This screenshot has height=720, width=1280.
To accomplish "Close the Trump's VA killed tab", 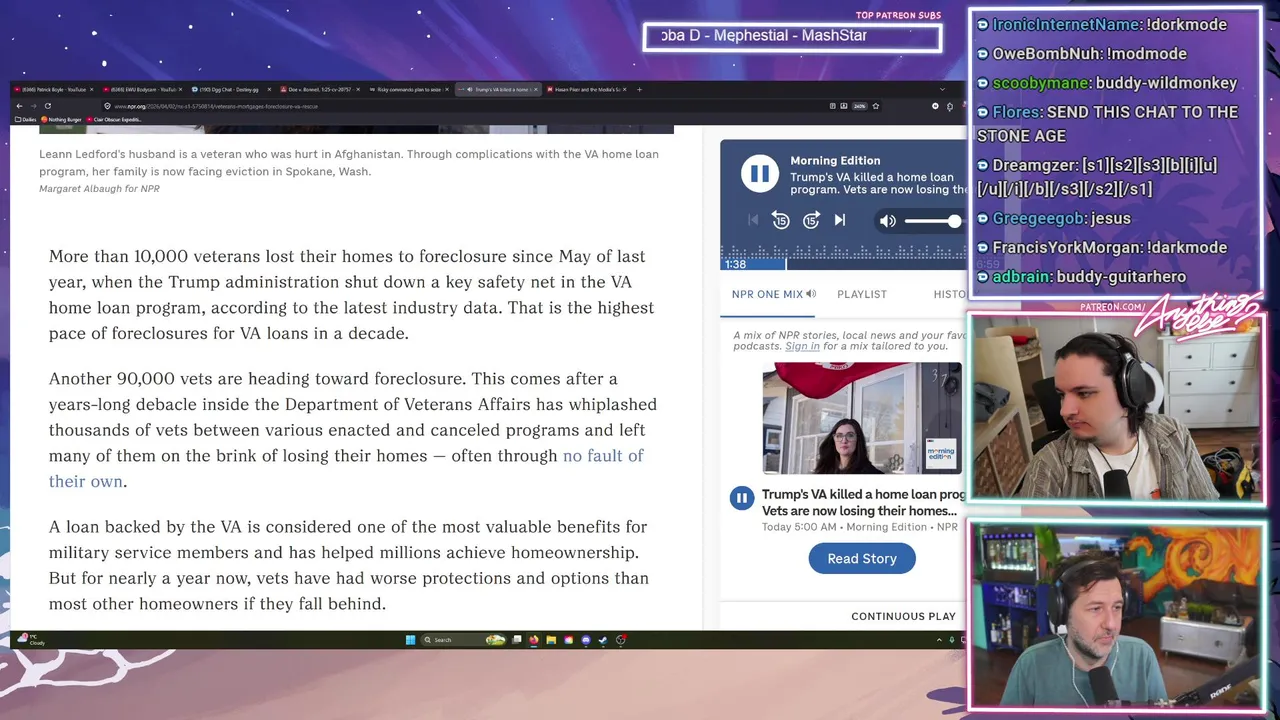I will point(536,89).
